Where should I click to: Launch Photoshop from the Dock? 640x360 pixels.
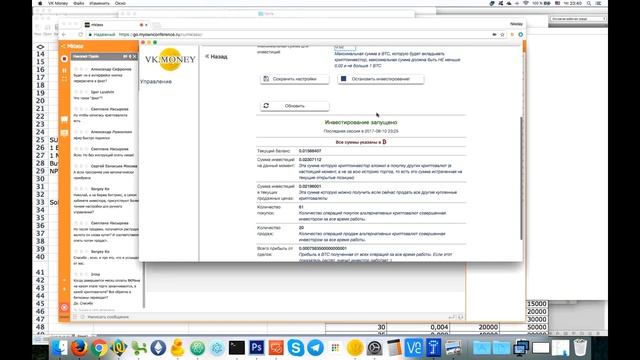click(256, 348)
